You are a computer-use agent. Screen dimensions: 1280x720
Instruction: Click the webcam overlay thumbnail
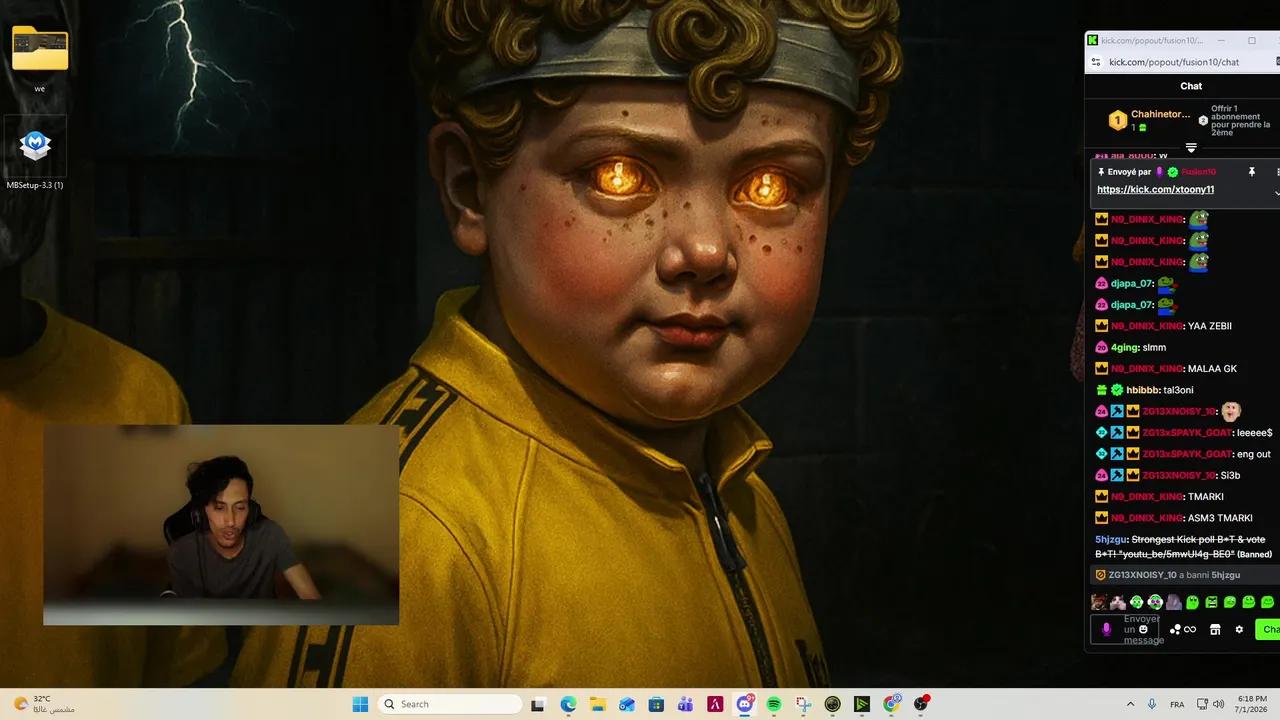click(221, 525)
